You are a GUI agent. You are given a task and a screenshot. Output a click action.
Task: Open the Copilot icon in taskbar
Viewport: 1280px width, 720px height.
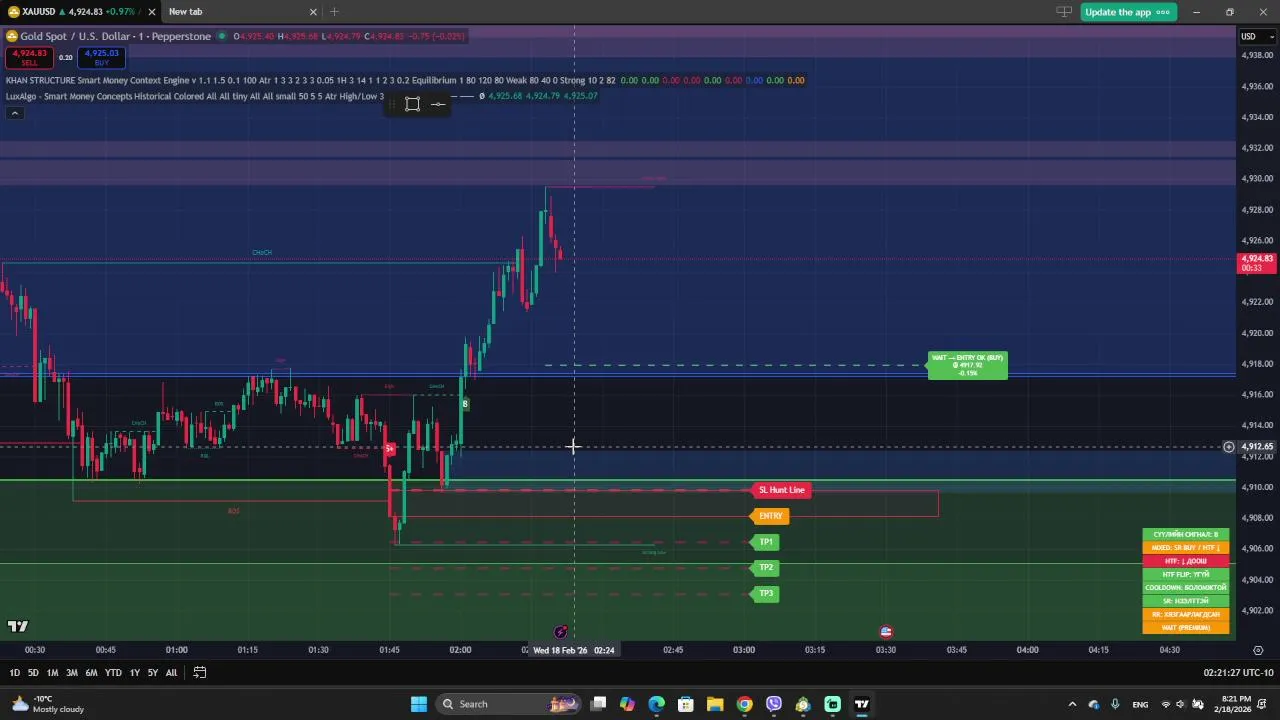tap(627, 704)
